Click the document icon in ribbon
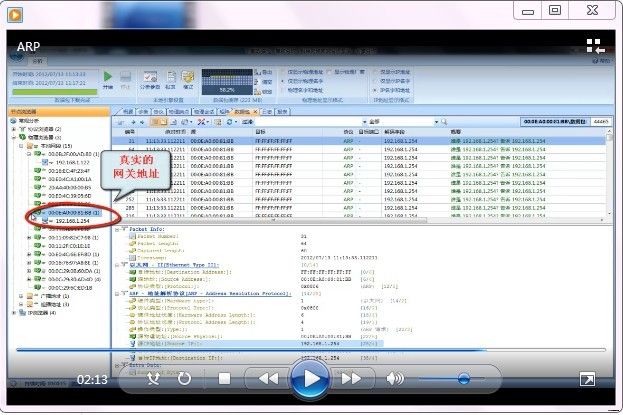This screenshot has height=415, width=623. point(171,77)
